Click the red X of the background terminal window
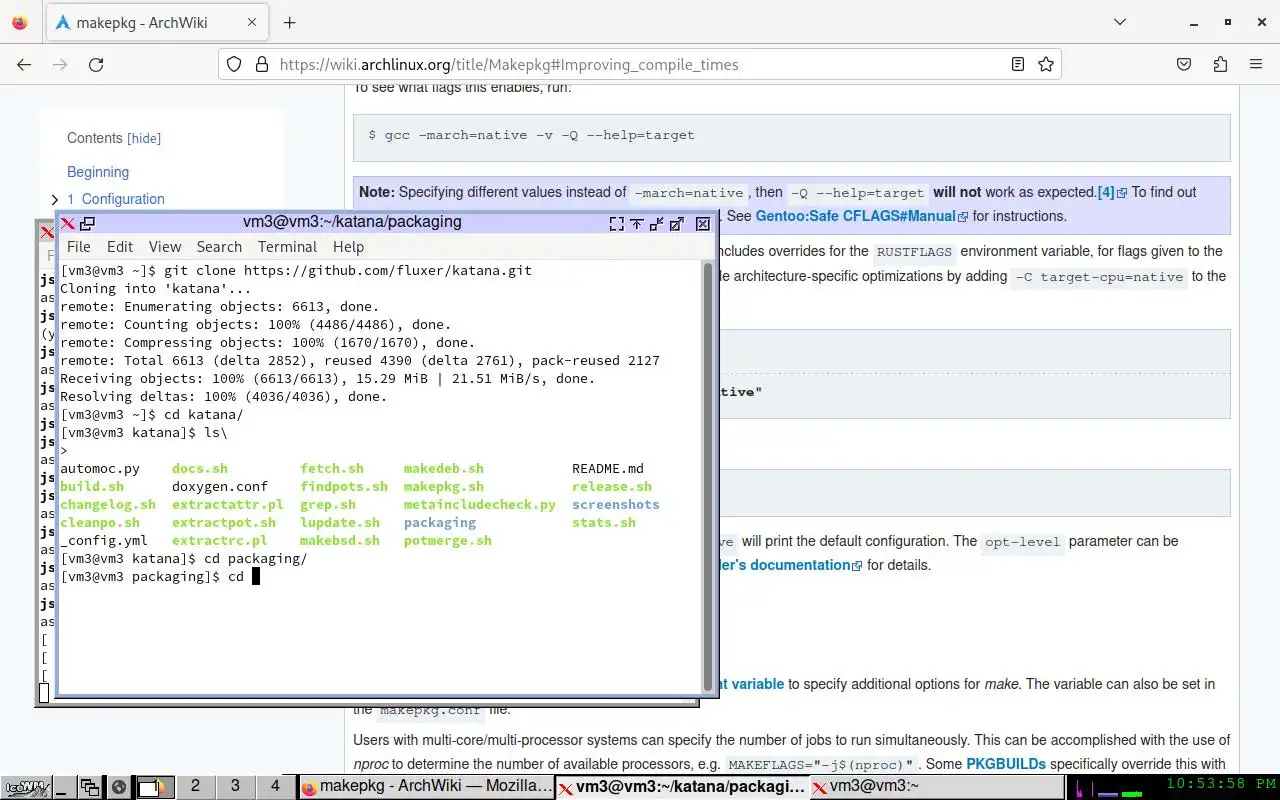Screen dimensions: 1280x800 click(x=46, y=232)
